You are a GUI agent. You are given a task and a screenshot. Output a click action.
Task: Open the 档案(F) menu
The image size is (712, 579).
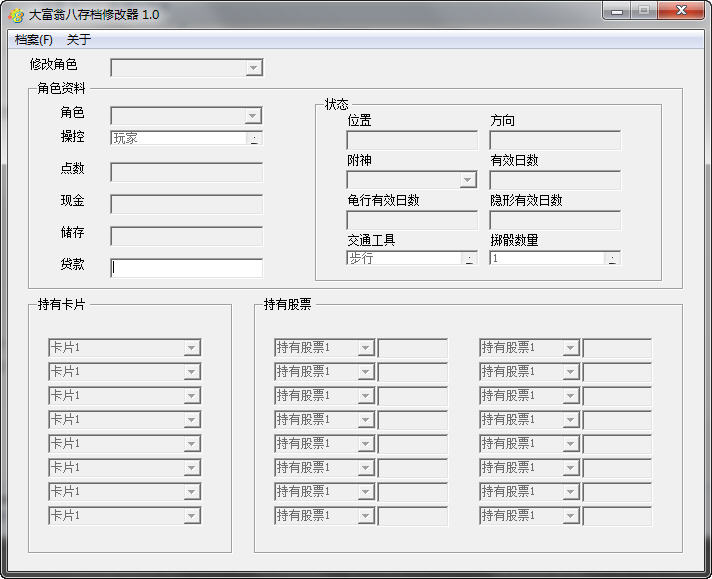point(34,40)
